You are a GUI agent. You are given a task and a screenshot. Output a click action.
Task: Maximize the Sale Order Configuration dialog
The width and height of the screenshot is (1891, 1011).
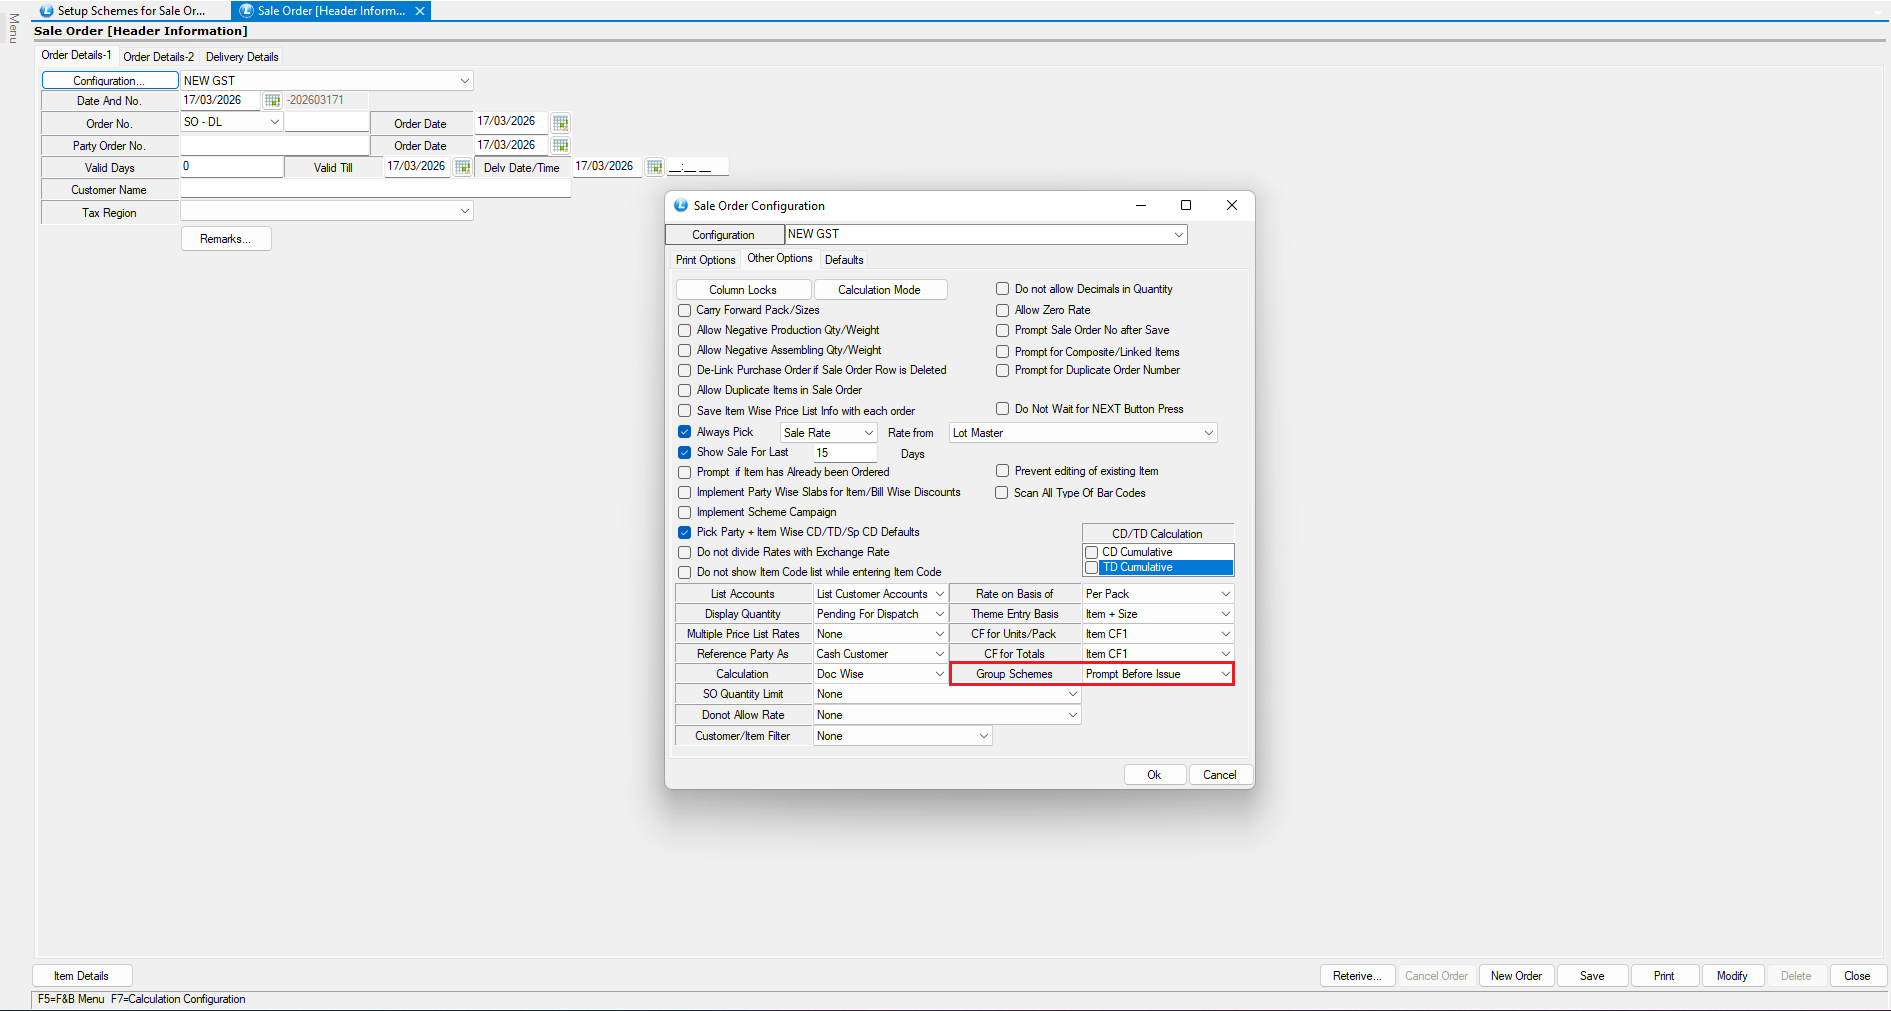[x=1186, y=205]
